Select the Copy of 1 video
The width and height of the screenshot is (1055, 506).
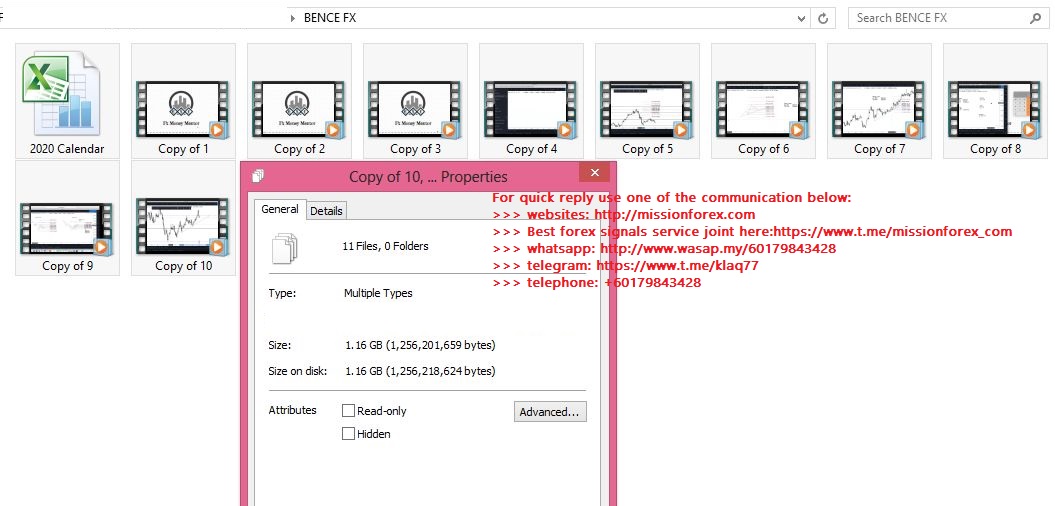point(183,101)
